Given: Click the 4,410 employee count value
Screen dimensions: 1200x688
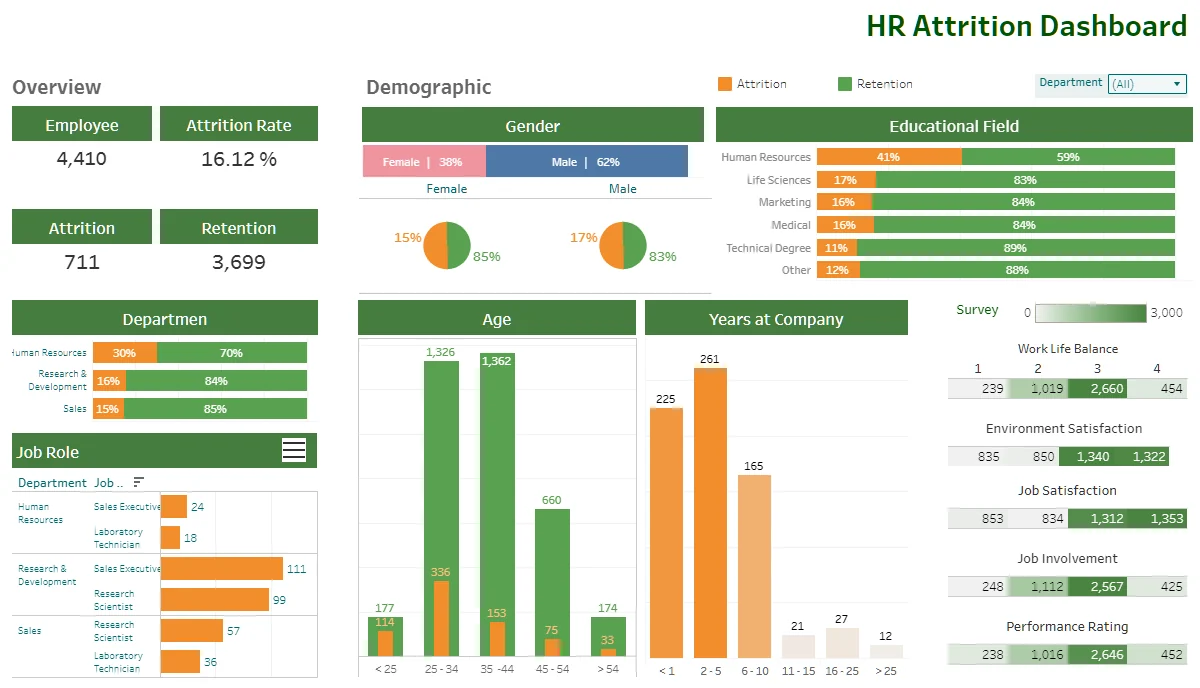Looking at the screenshot, I should (x=82, y=158).
